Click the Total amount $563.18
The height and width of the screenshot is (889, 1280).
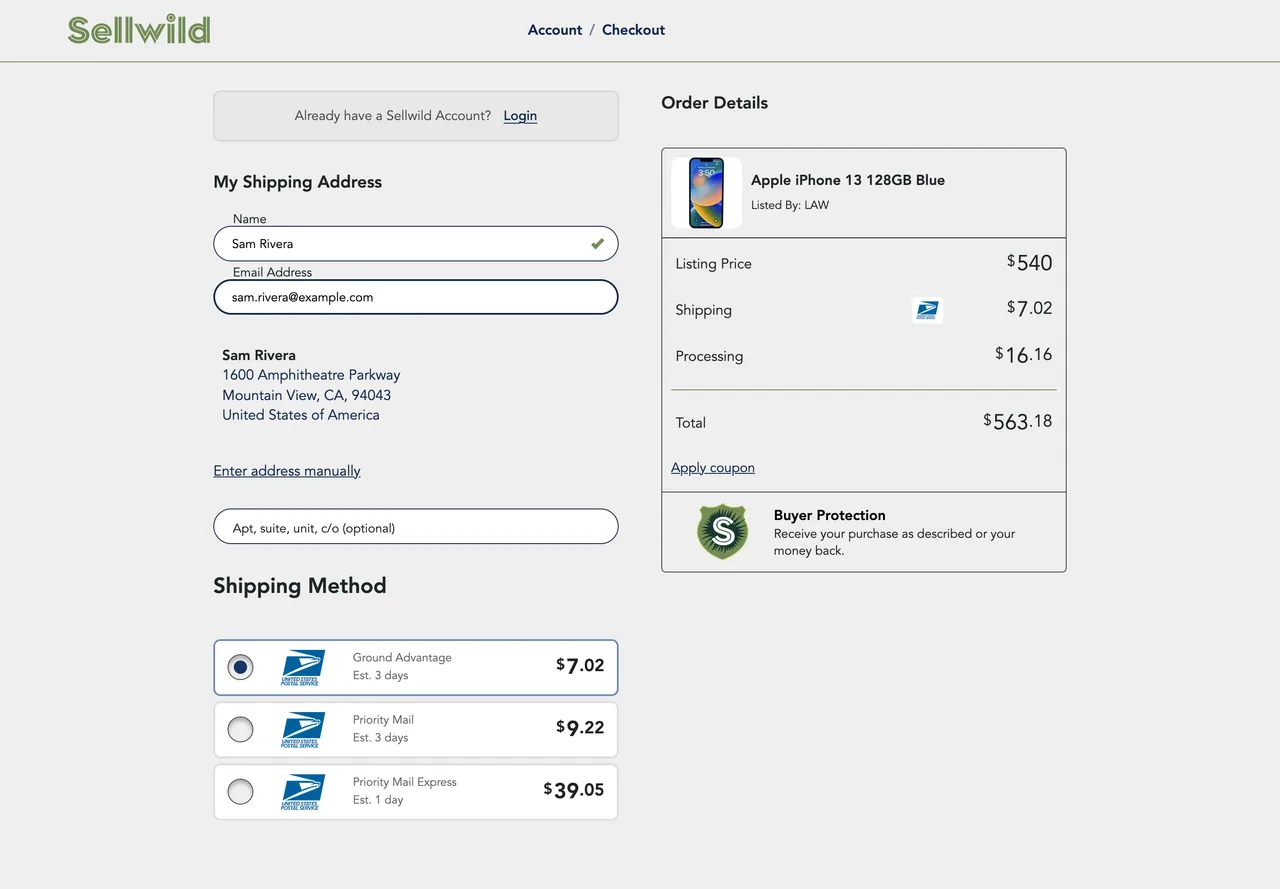click(x=1018, y=421)
